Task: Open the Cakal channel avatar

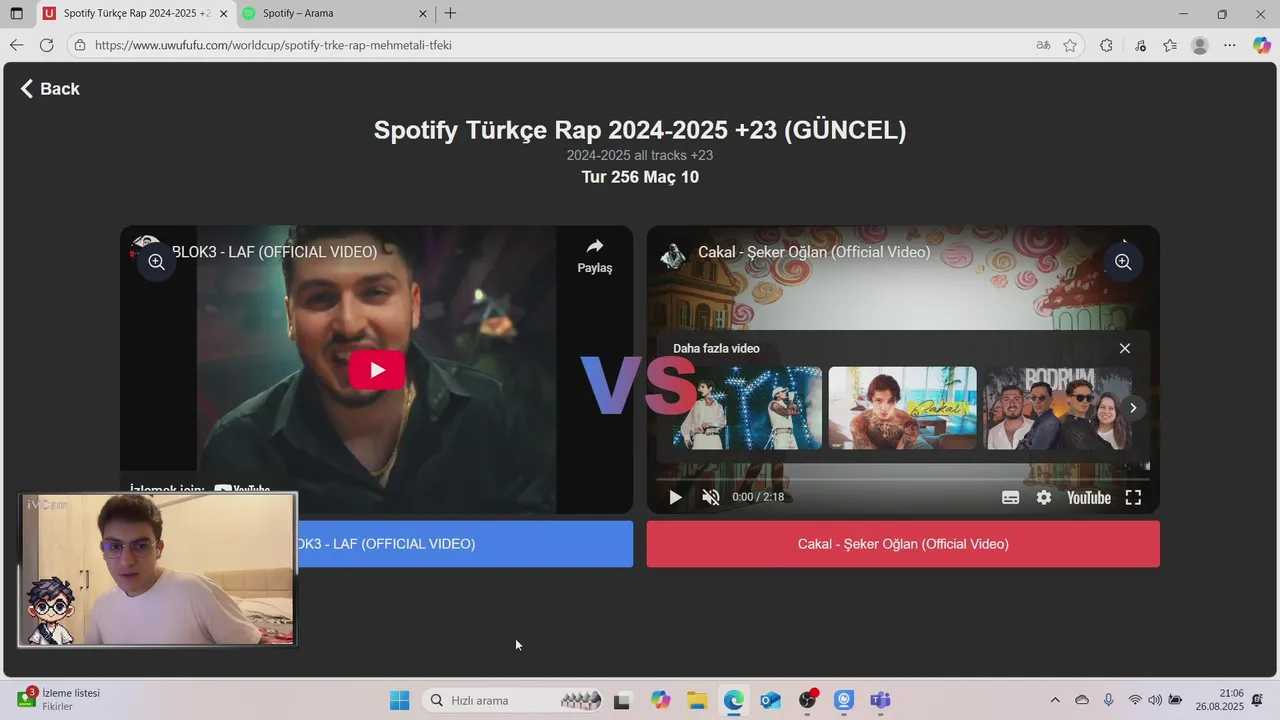Action: pyautogui.click(x=674, y=254)
